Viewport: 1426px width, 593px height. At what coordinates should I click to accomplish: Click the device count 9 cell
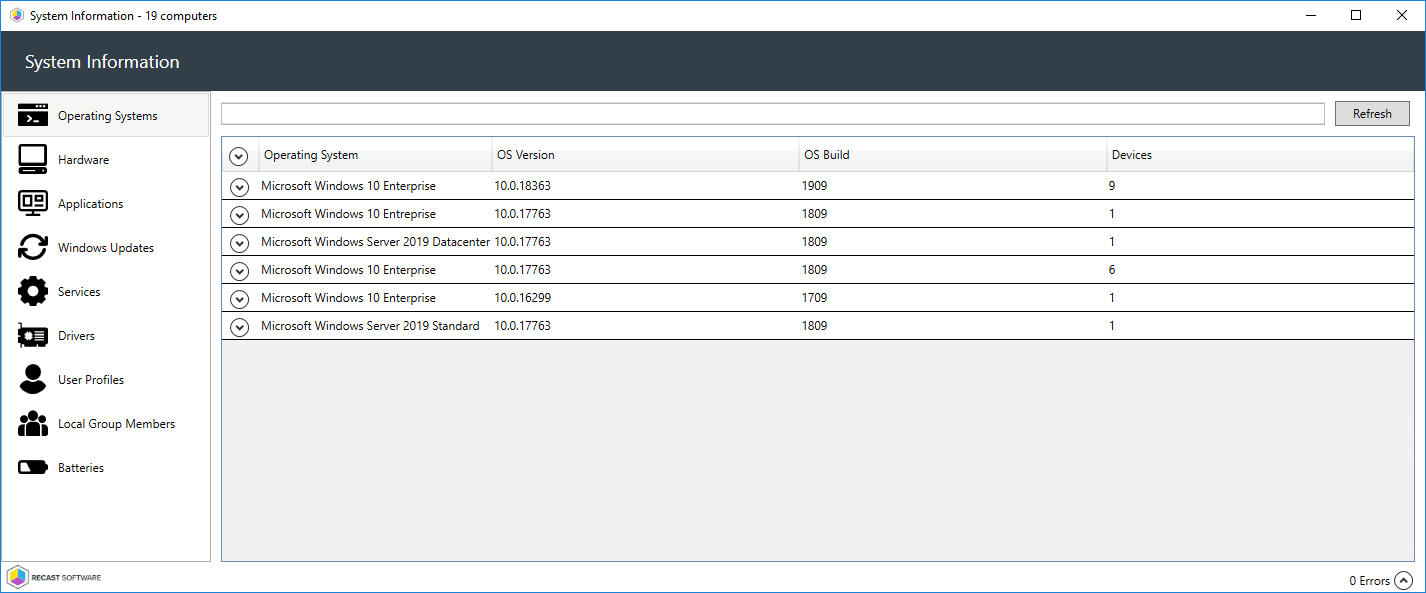(1112, 186)
